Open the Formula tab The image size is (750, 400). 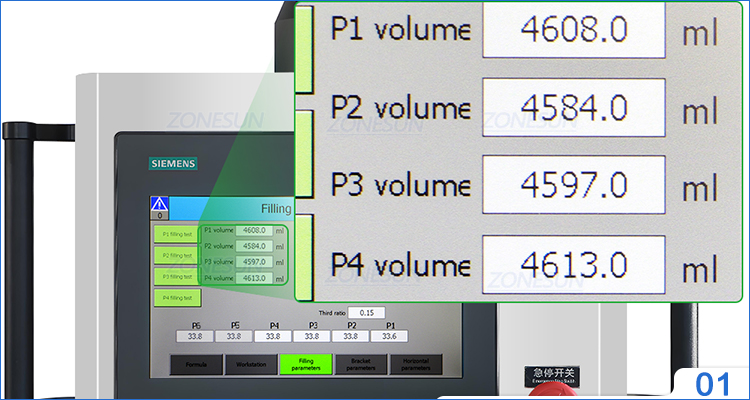[x=196, y=366]
